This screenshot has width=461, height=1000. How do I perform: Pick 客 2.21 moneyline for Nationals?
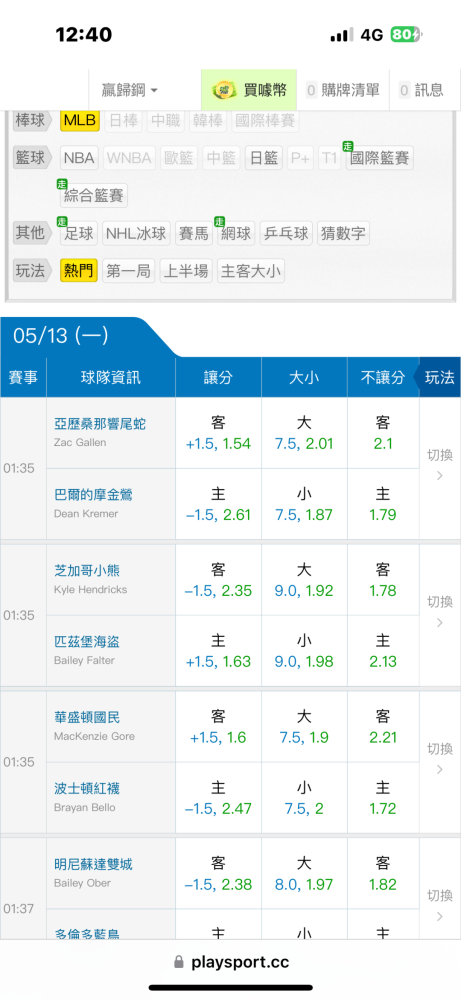383,726
